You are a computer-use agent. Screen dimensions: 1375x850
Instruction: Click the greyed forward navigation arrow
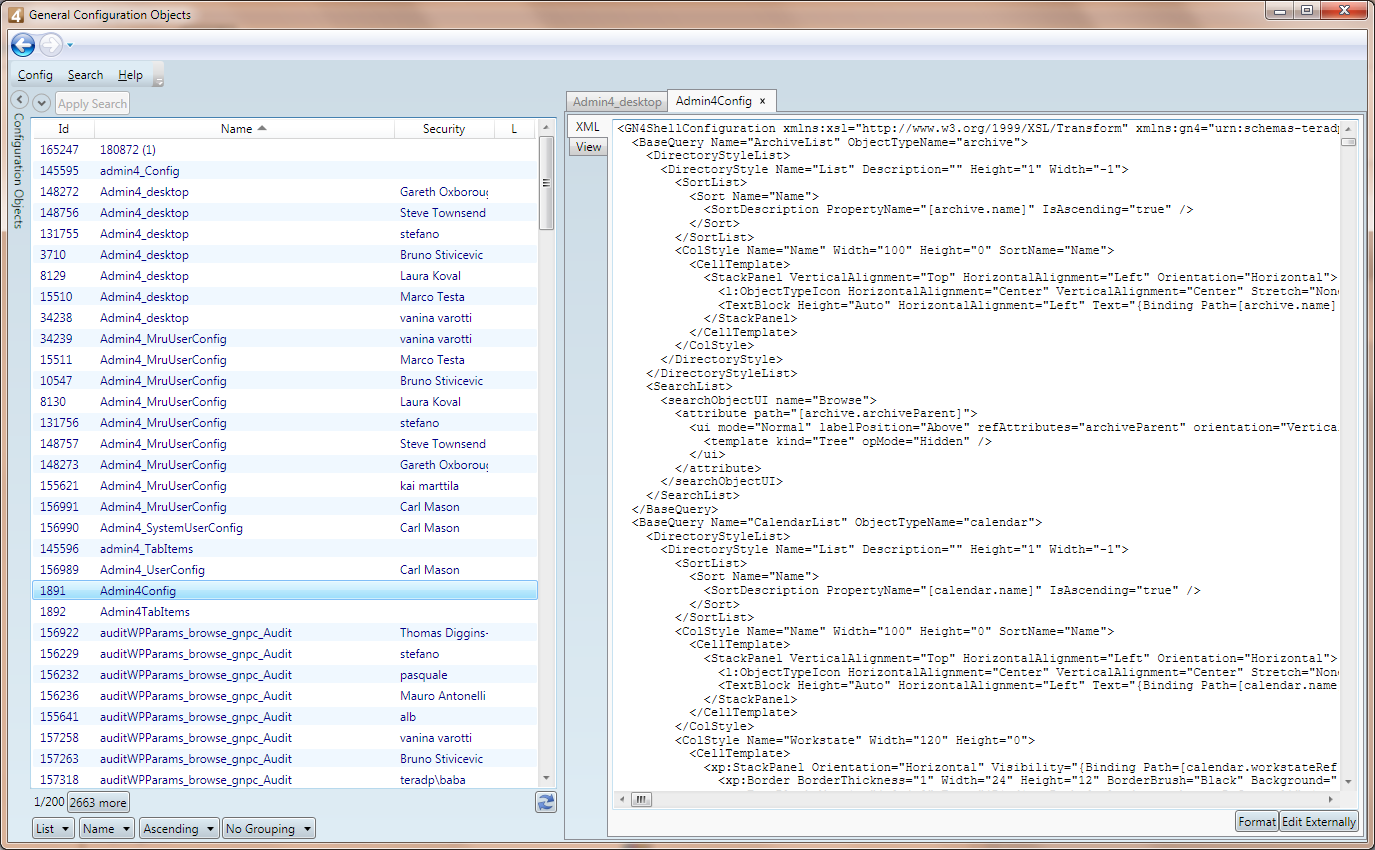pos(50,45)
